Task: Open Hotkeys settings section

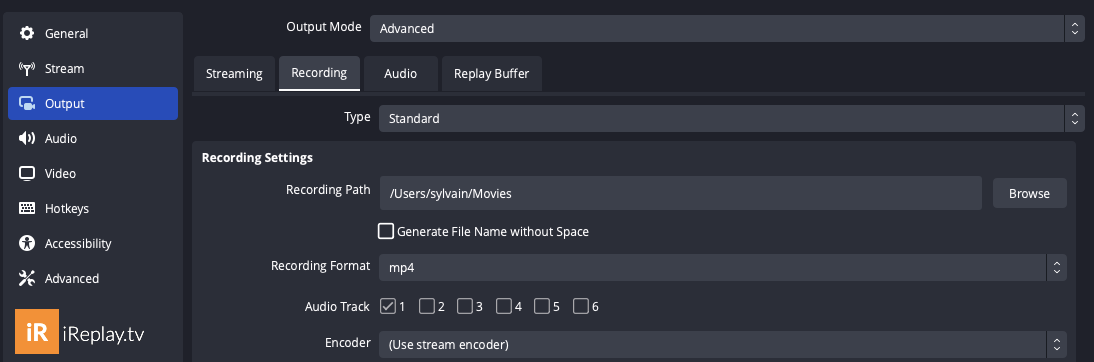Action: pyautogui.click(x=93, y=208)
